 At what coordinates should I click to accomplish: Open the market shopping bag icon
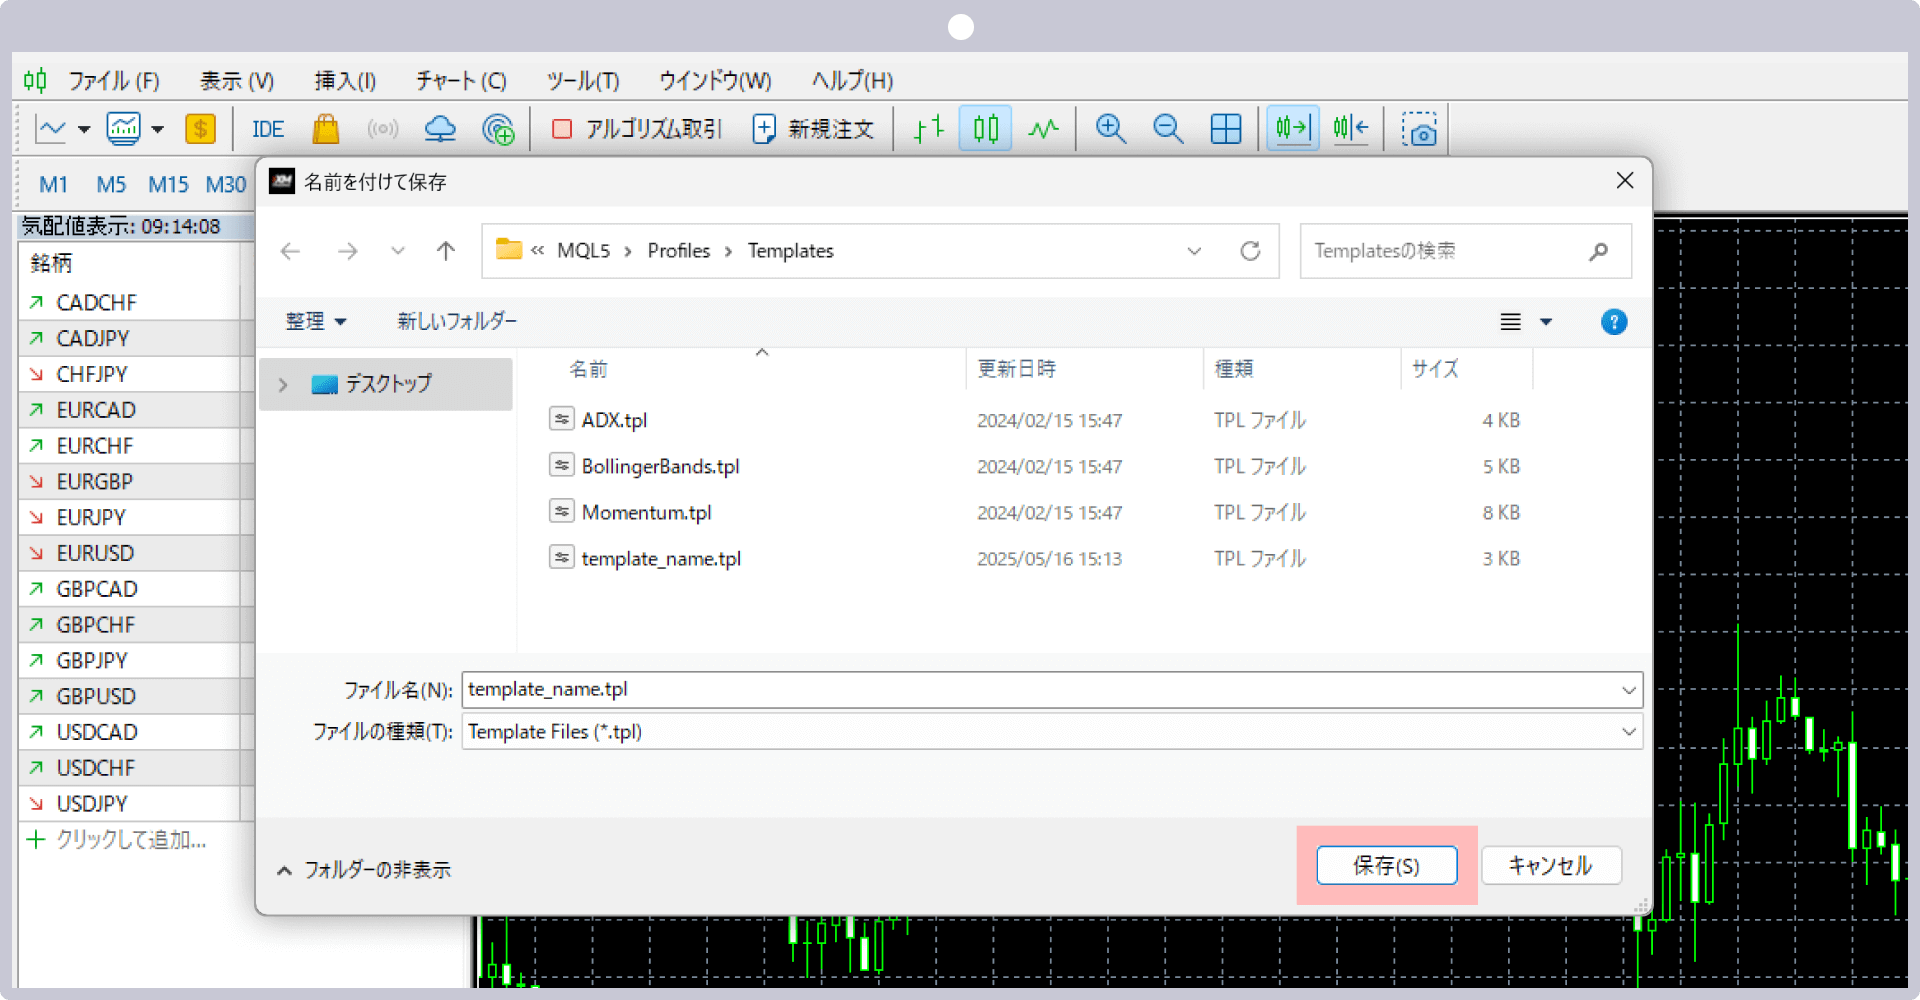(x=326, y=129)
